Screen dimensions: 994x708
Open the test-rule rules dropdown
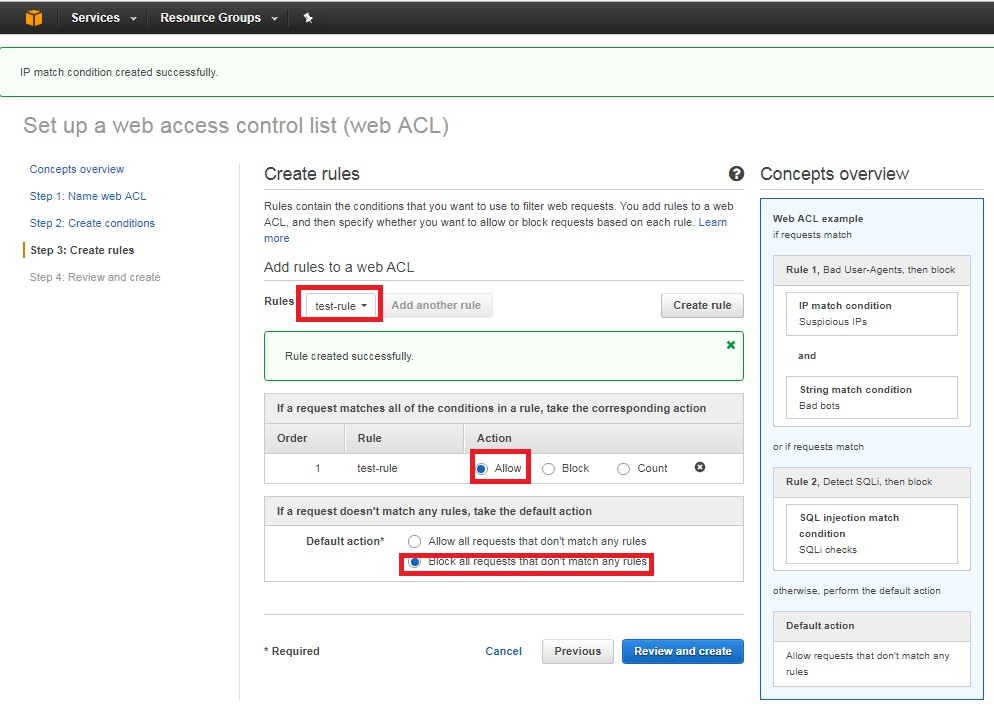coord(341,306)
